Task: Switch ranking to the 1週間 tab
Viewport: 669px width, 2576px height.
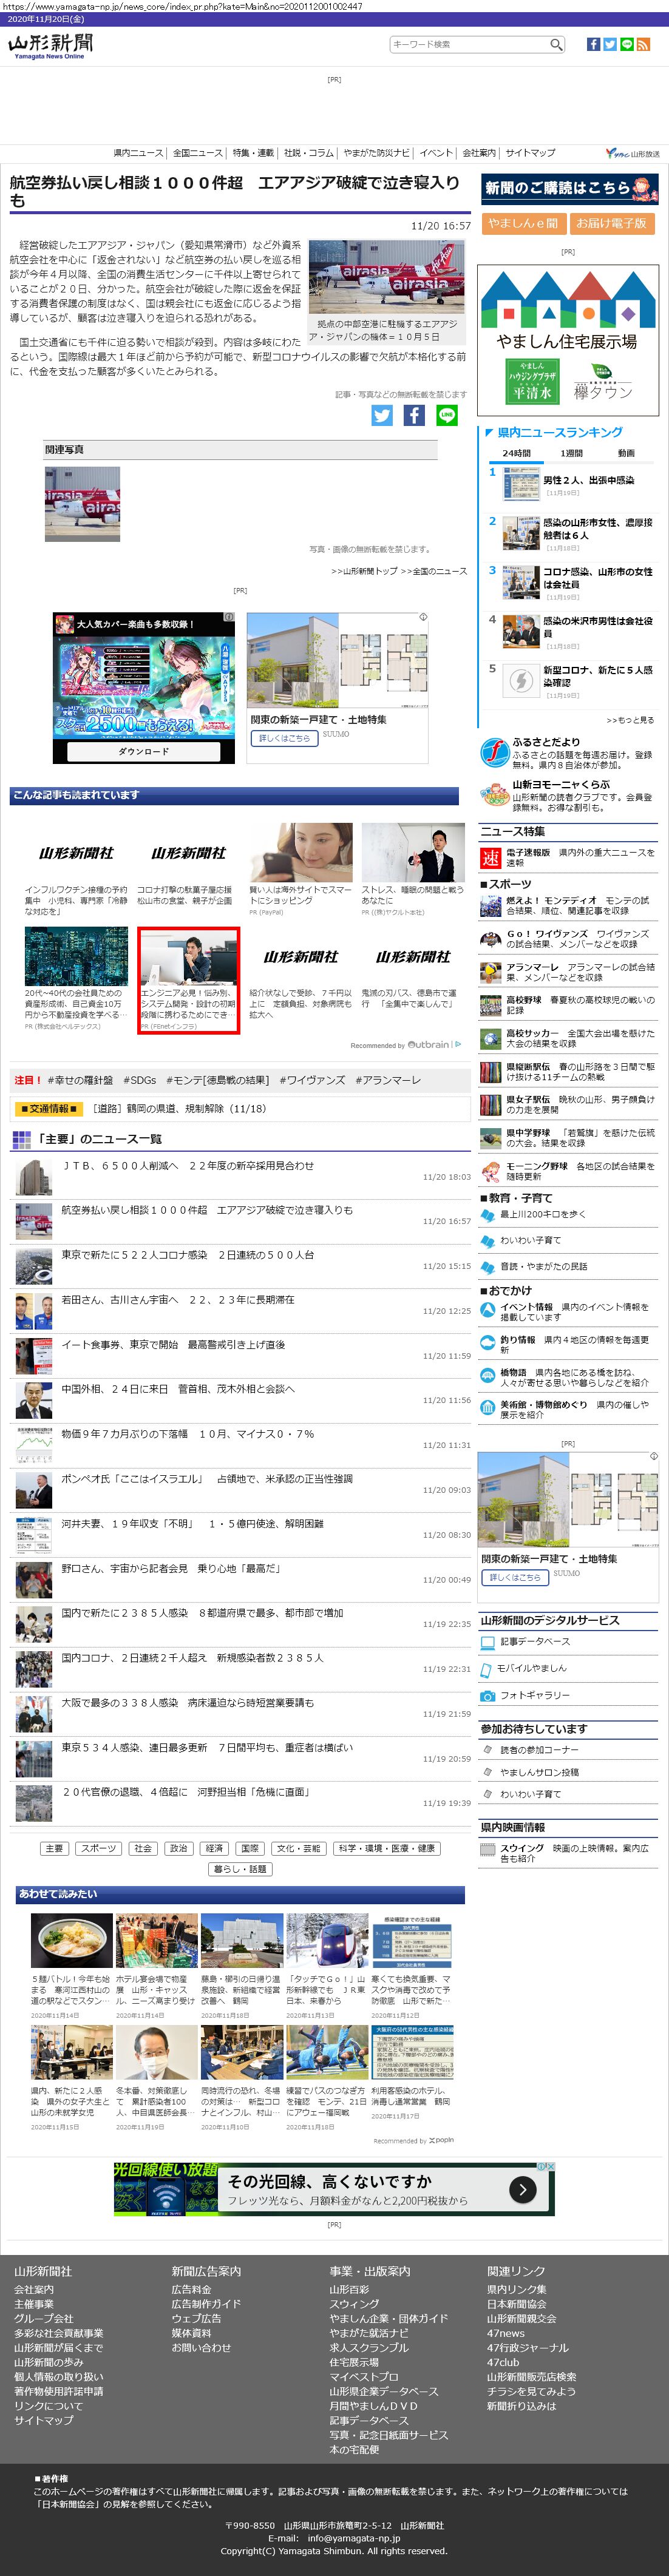Action: click(x=571, y=453)
